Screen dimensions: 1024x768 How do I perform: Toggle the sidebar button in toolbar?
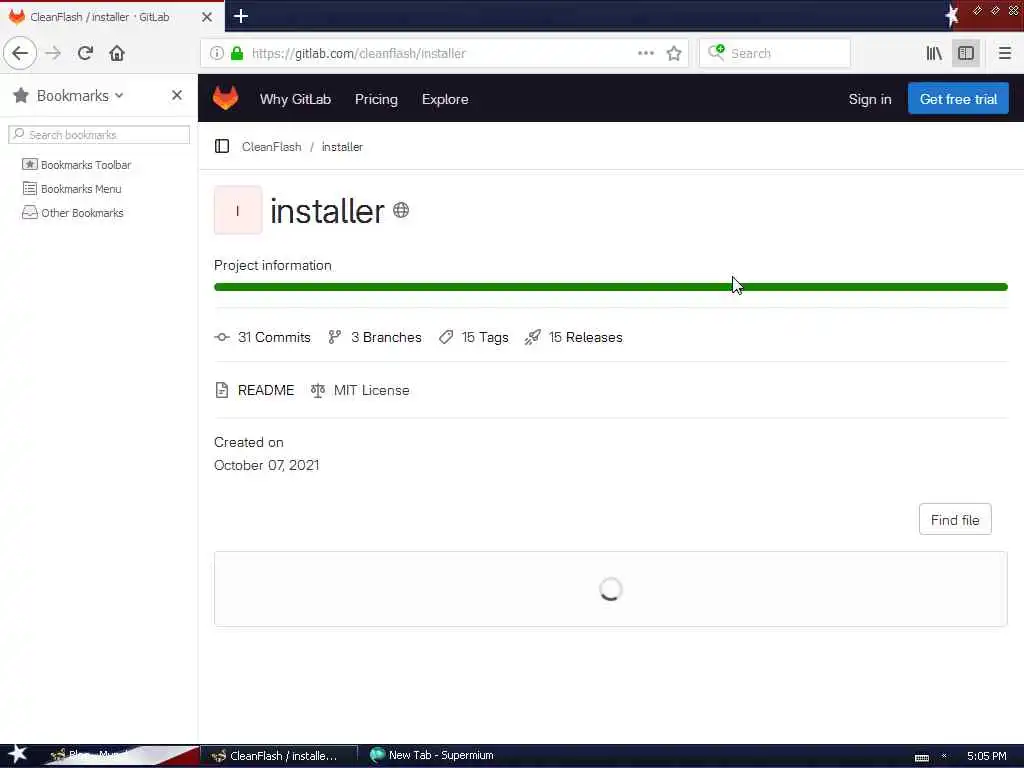pos(966,53)
